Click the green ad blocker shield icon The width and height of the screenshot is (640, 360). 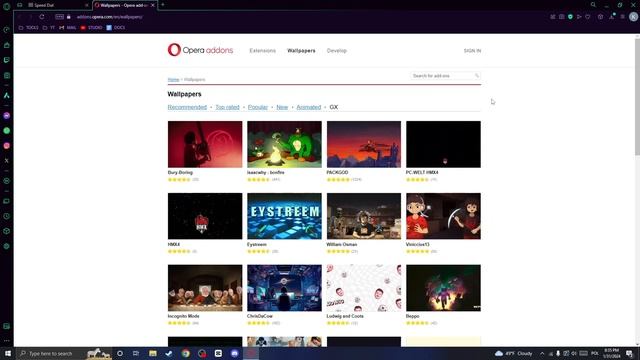coord(570,17)
